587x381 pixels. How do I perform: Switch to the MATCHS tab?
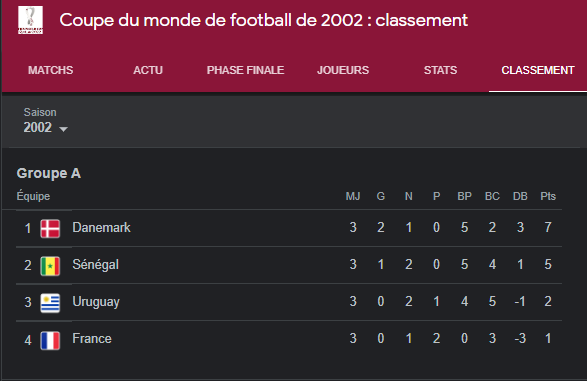point(51,70)
